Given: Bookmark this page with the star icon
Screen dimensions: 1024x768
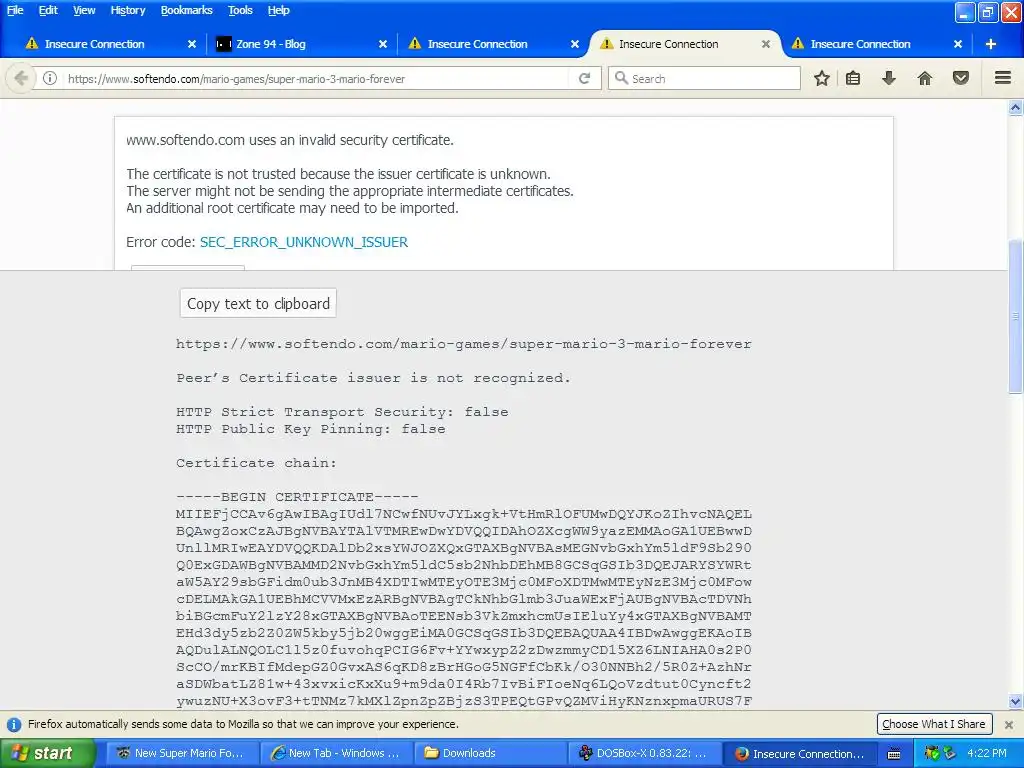Looking at the screenshot, I should (x=822, y=78).
